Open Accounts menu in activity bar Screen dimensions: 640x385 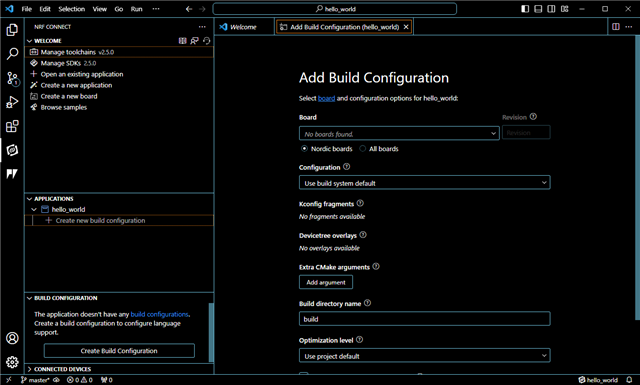click(x=12, y=338)
